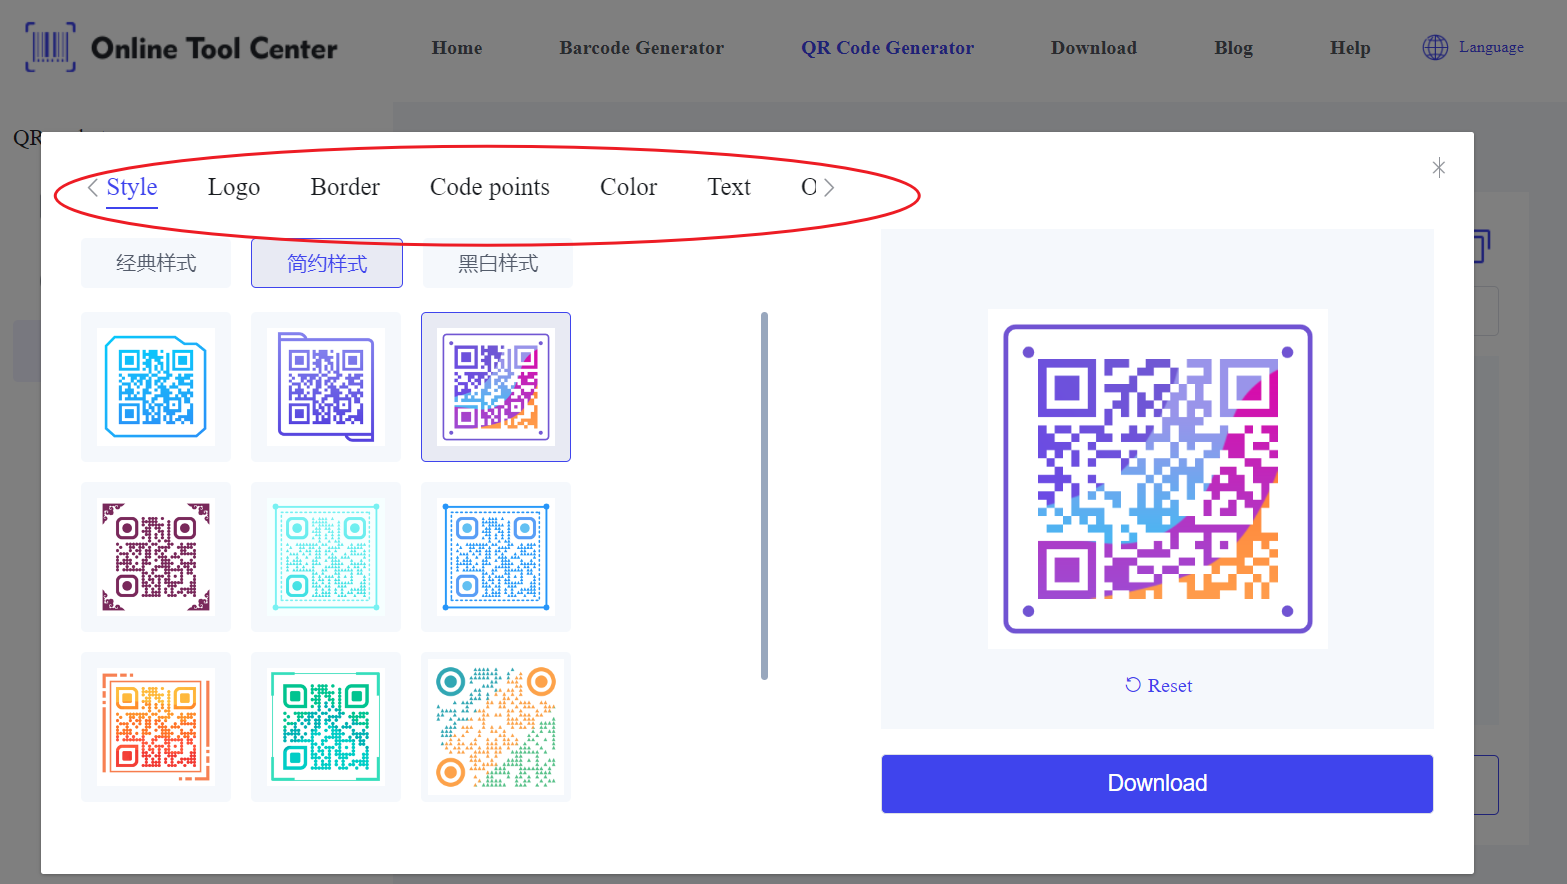
Task: Switch to the Logo tab
Action: point(234,187)
